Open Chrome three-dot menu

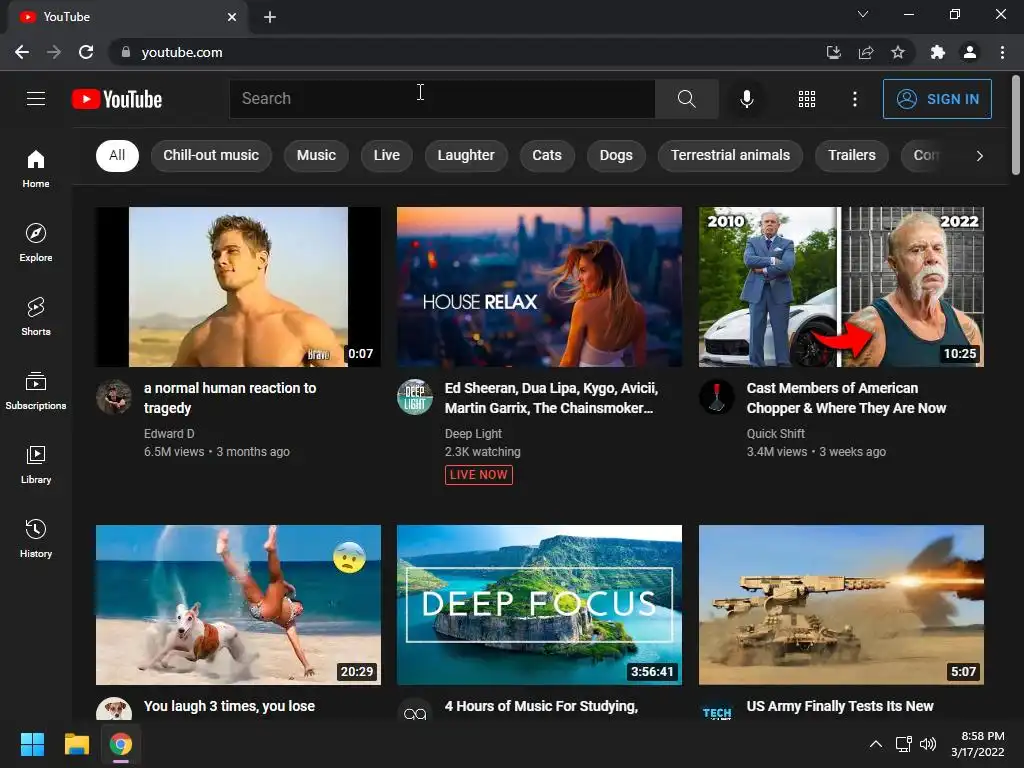[1002, 52]
